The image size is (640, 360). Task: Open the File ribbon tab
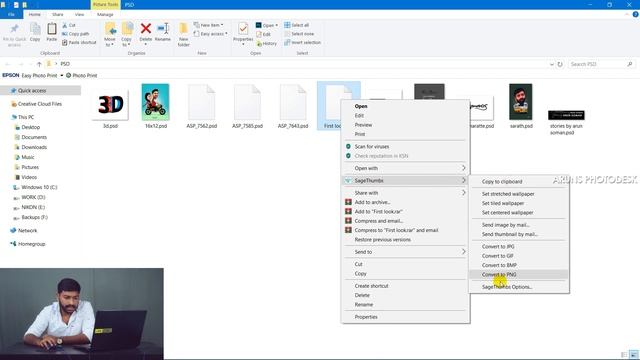point(11,14)
